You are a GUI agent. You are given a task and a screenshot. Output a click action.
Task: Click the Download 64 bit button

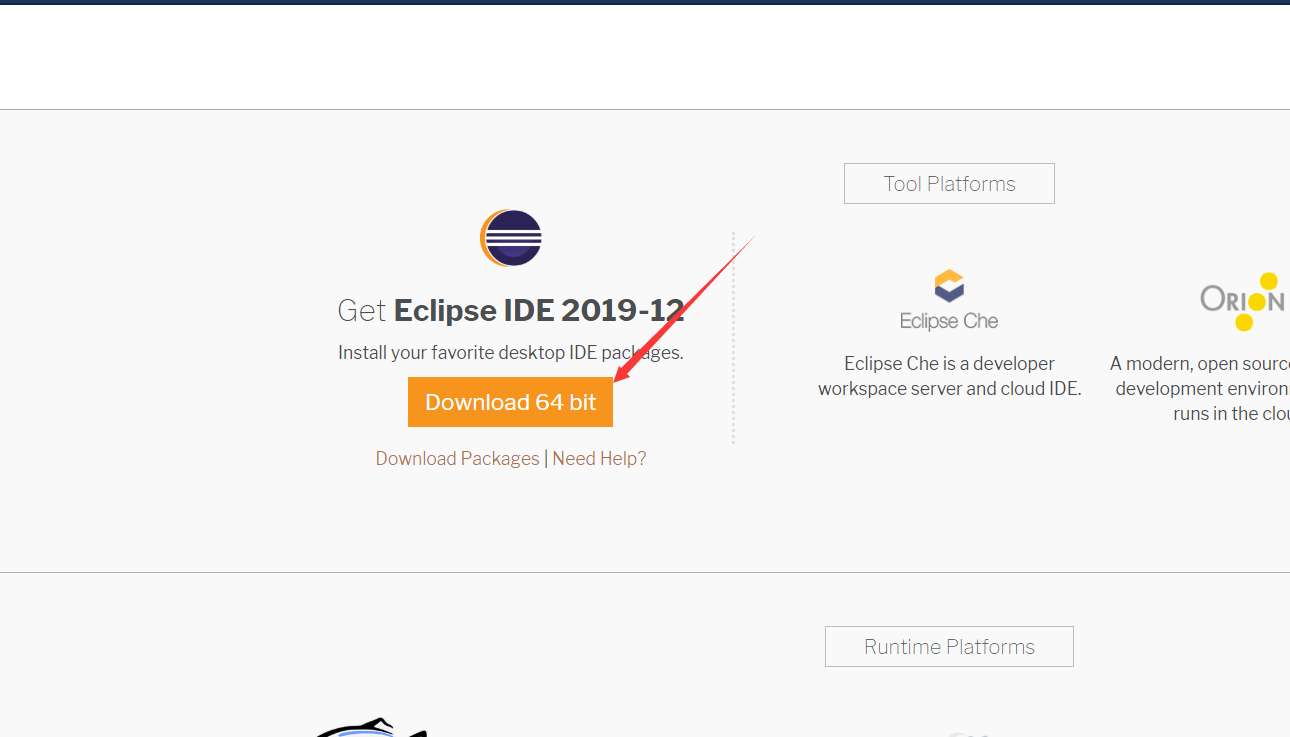510,402
